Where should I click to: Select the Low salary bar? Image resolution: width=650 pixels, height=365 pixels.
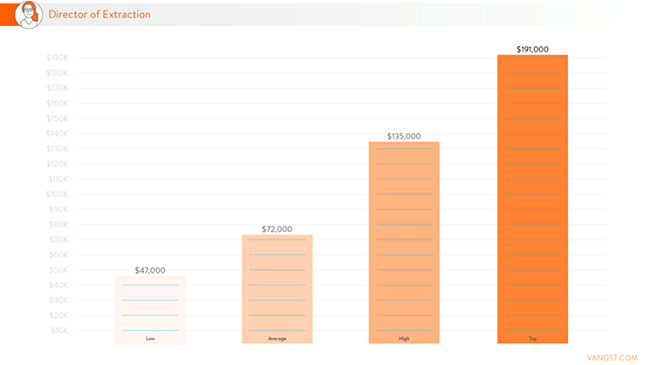click(150, 310)
